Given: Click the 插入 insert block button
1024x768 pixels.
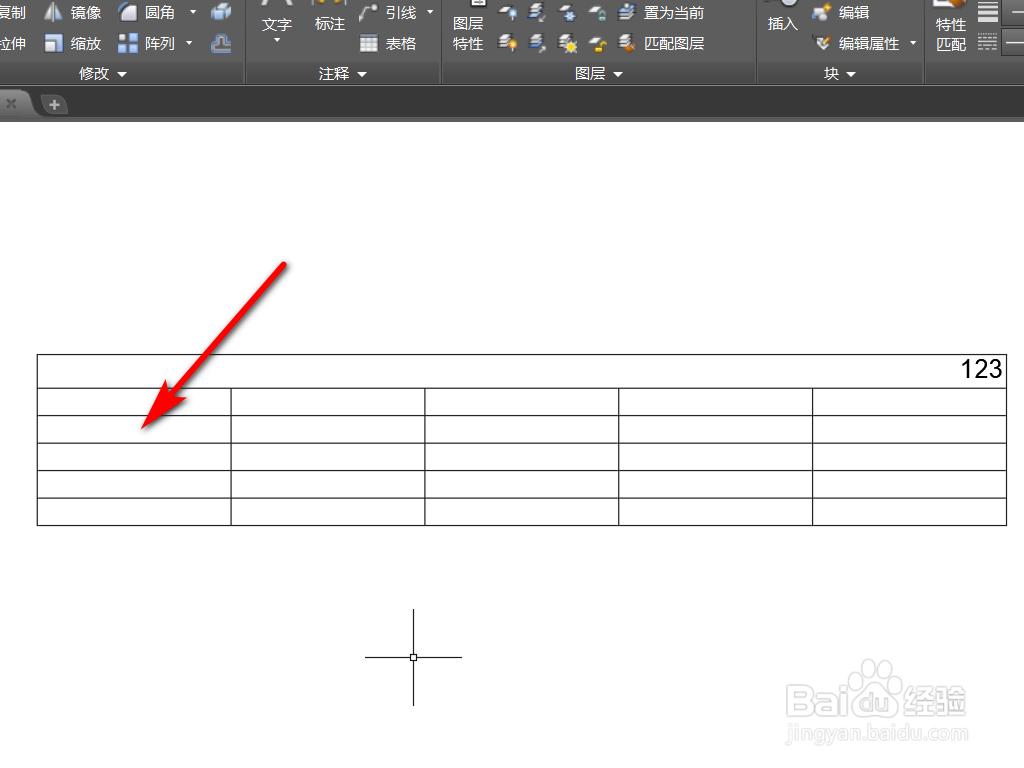Looking at the screenshot, I should (782, 24).
